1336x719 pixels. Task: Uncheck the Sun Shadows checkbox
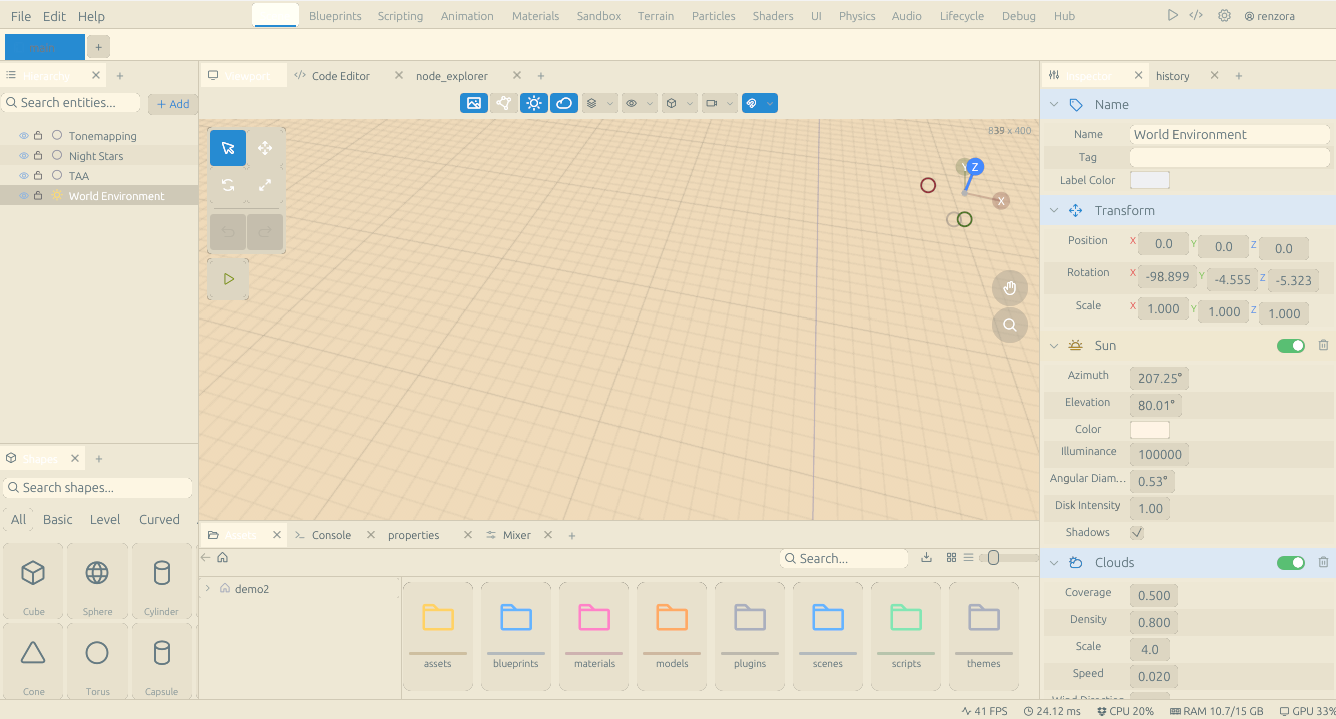tap(1137, 533)
